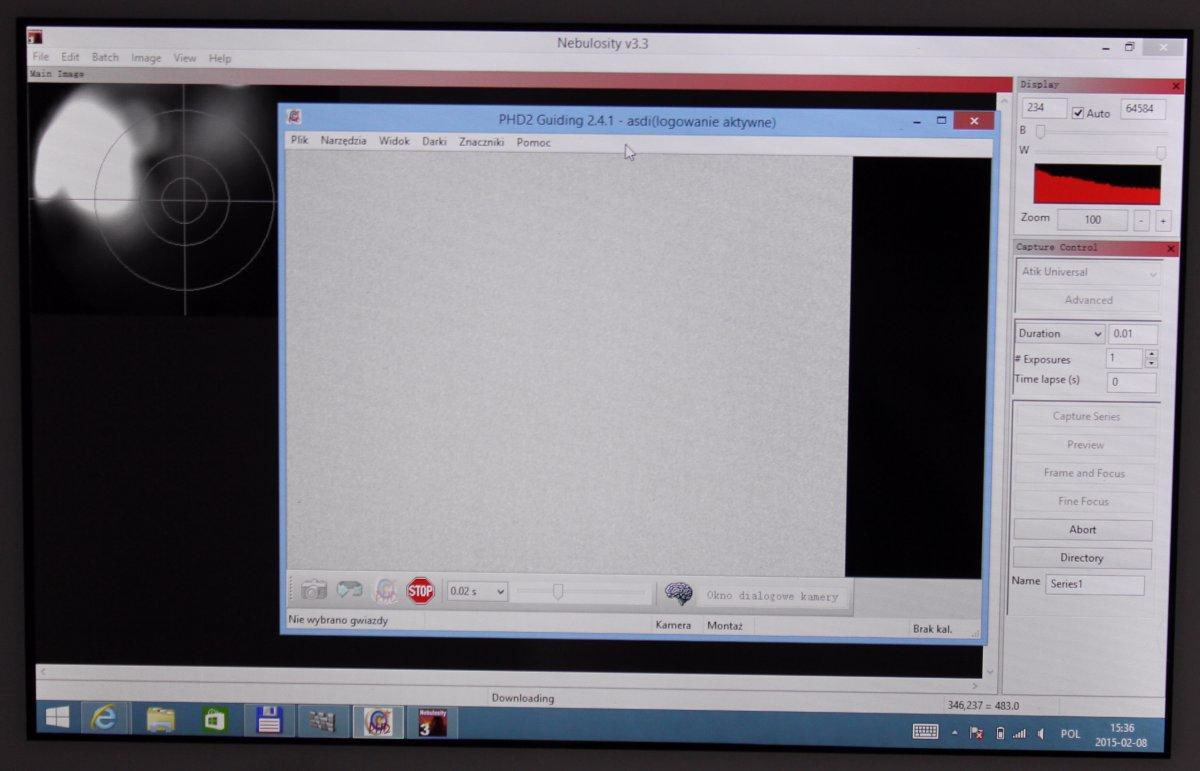The width and height of the screenshot is (1200, 771).
Task: Click the PHD2 guide target icon
Action: pyautogui.click(x=386, y=591)
